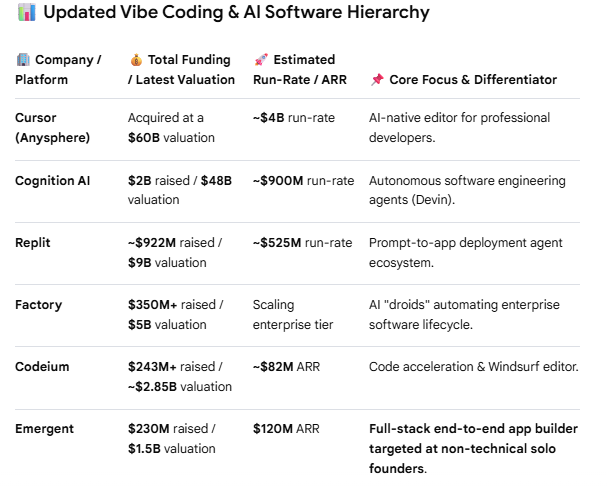Click the Code acceleration & Windsurf editor text
The width and height of the screenshot is (607, 488).
(x=474, y=366)
